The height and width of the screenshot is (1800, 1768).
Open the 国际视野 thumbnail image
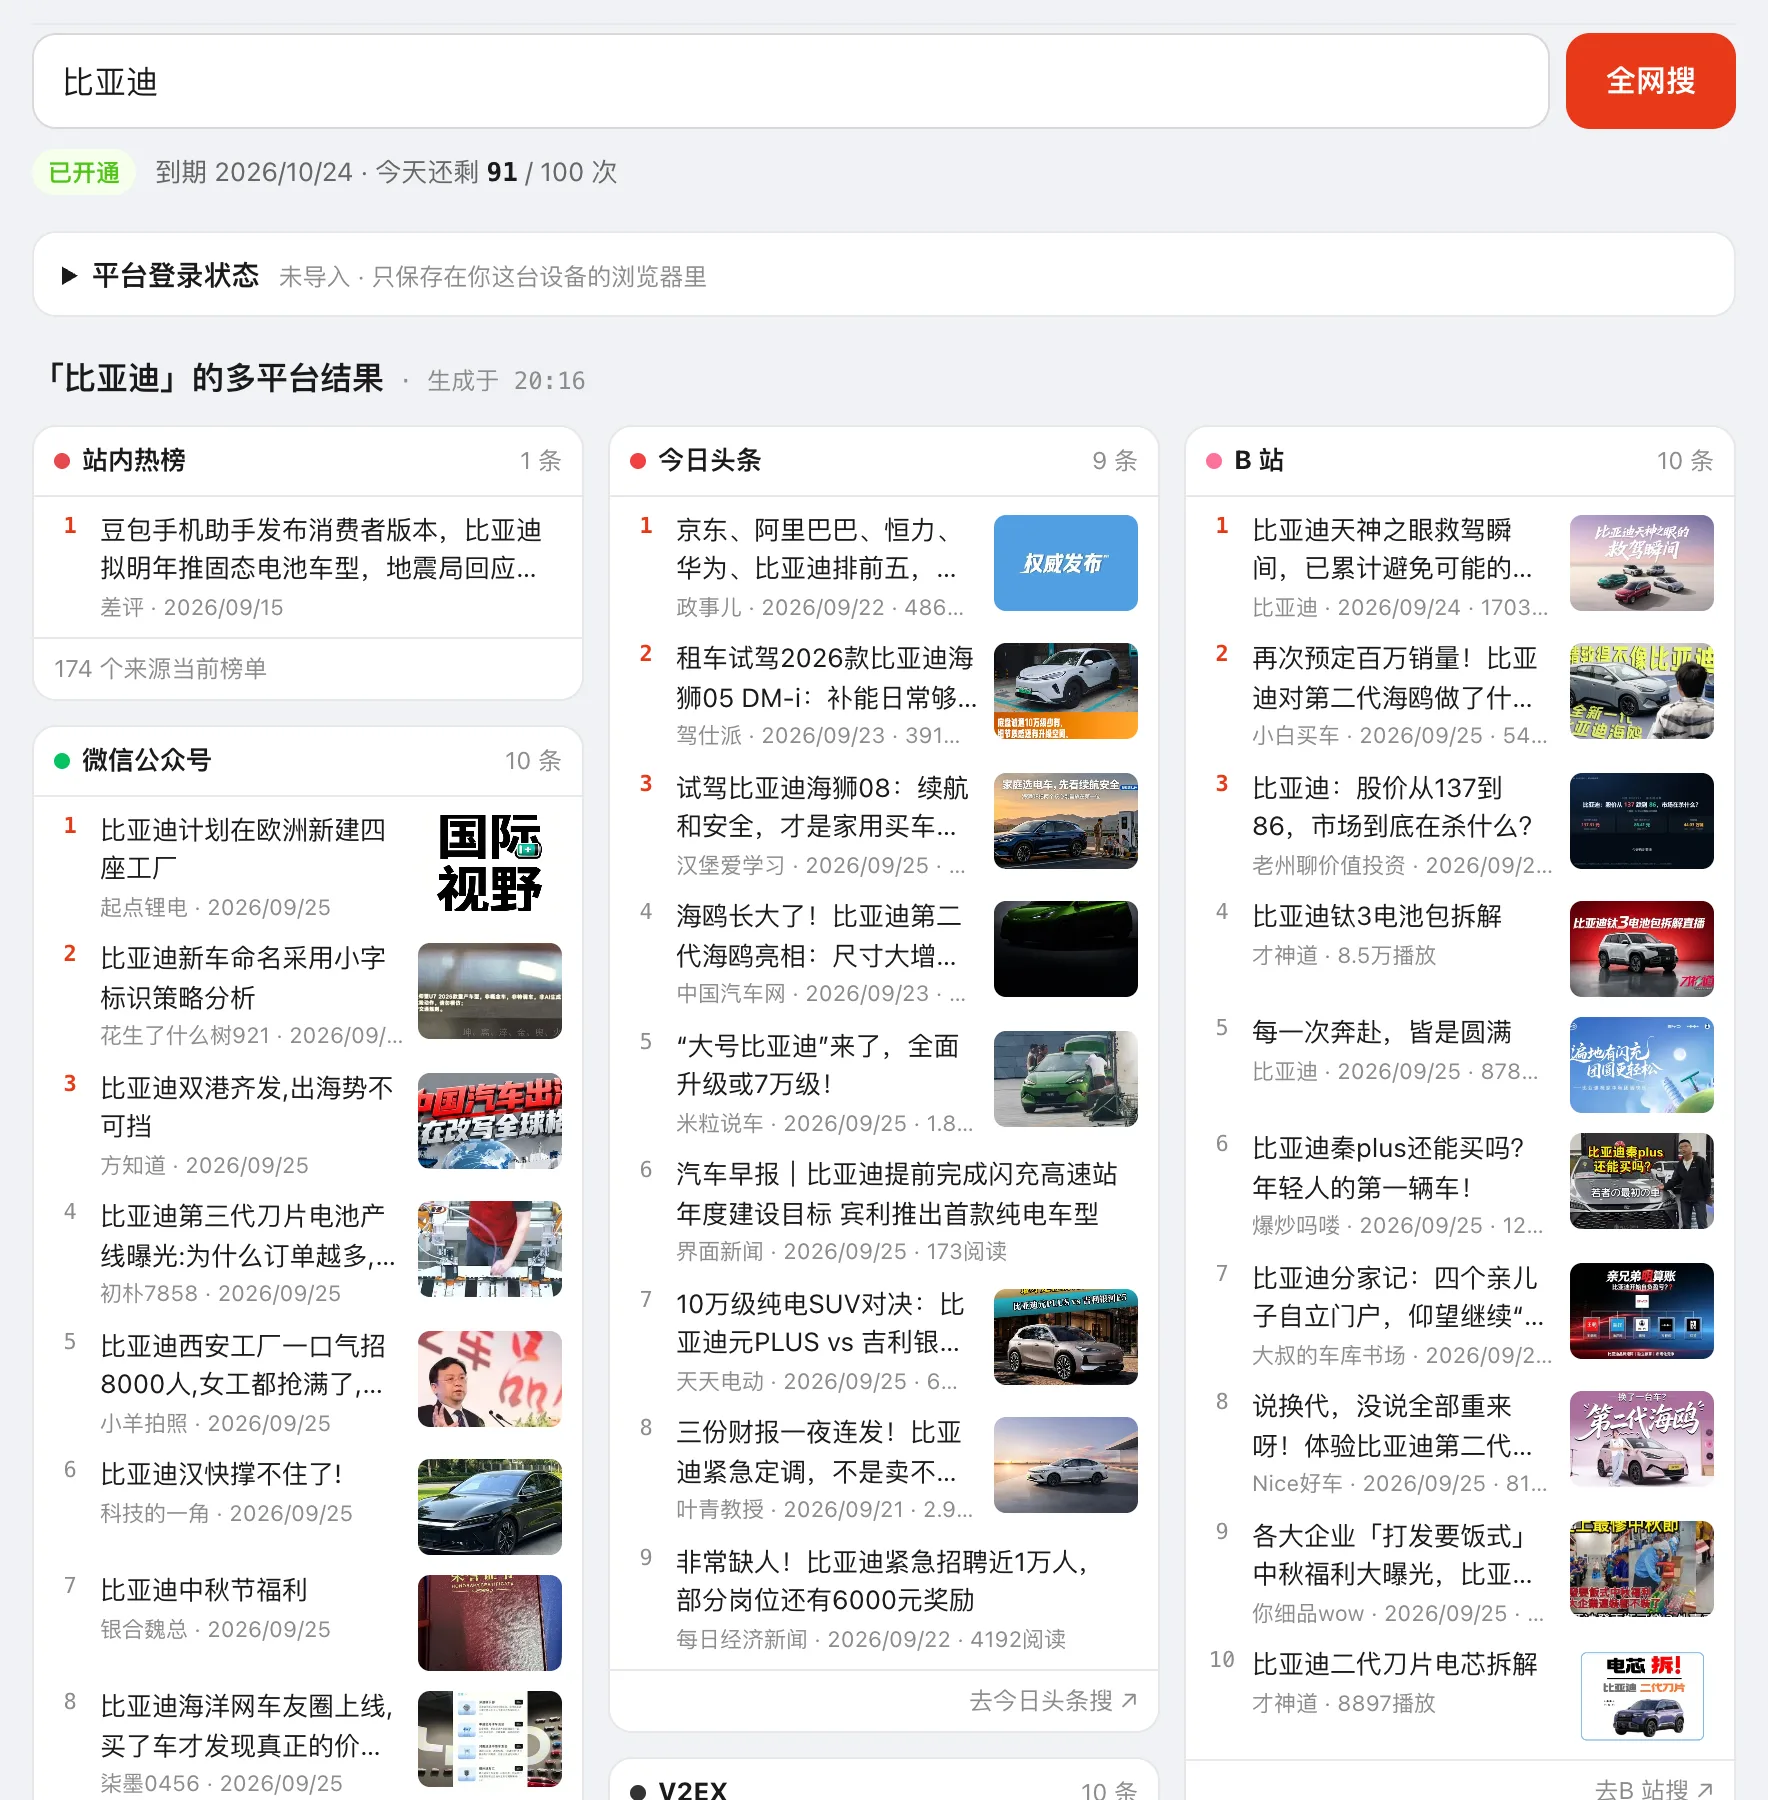[490, 863]
